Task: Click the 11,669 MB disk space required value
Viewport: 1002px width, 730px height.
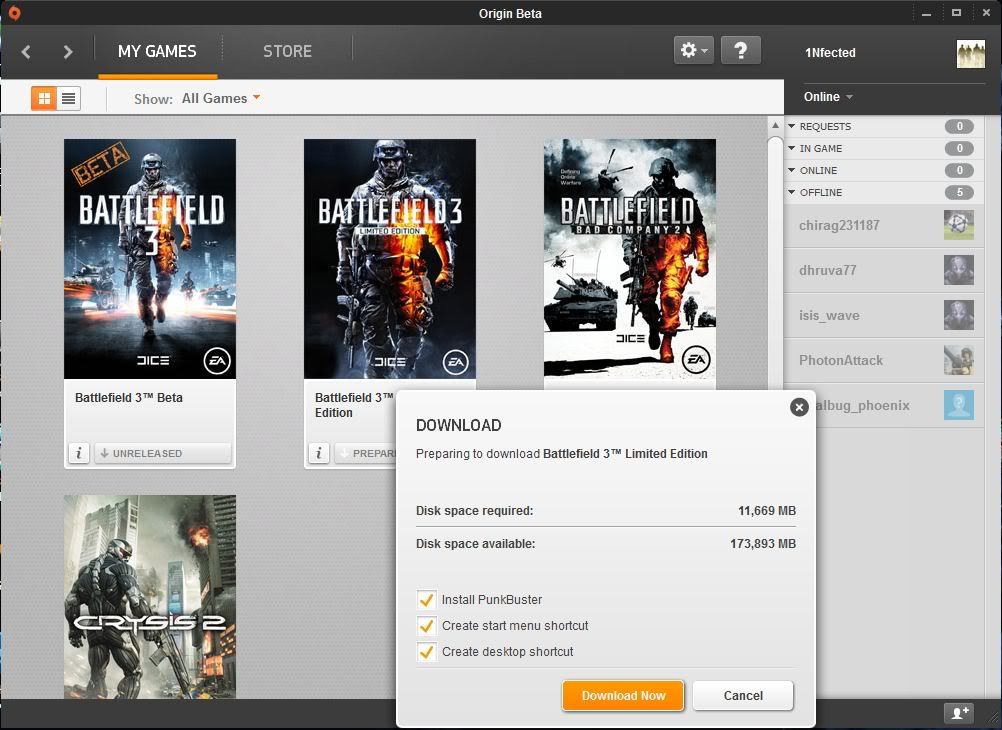Action: [767, 511]
